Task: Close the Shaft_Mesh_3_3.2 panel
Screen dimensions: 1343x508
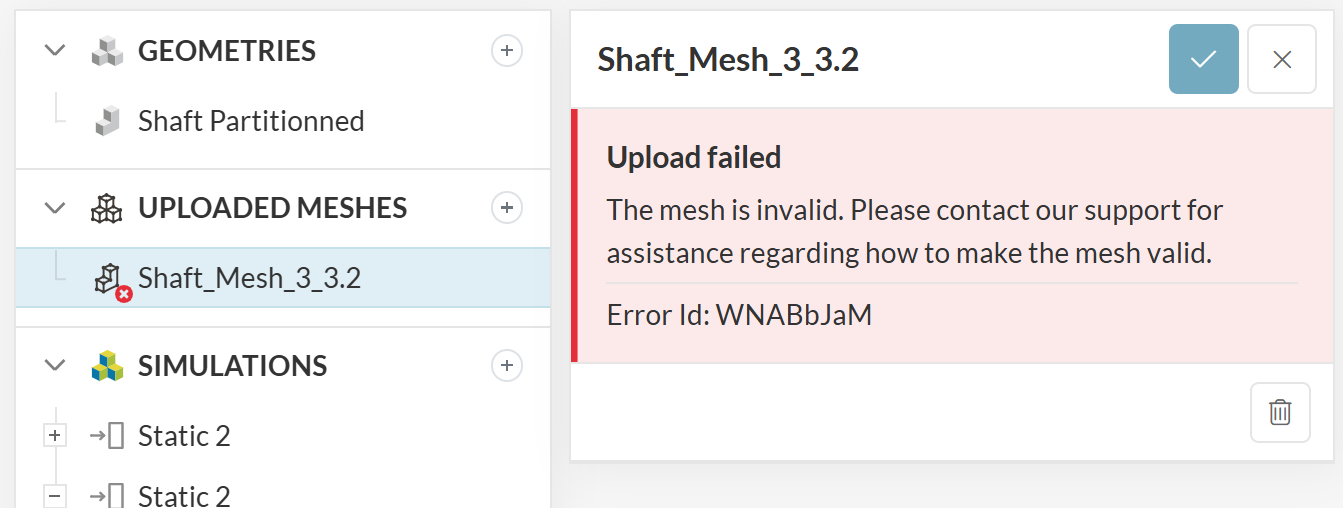Action: pyautogui.click(x=1282, y=59)
